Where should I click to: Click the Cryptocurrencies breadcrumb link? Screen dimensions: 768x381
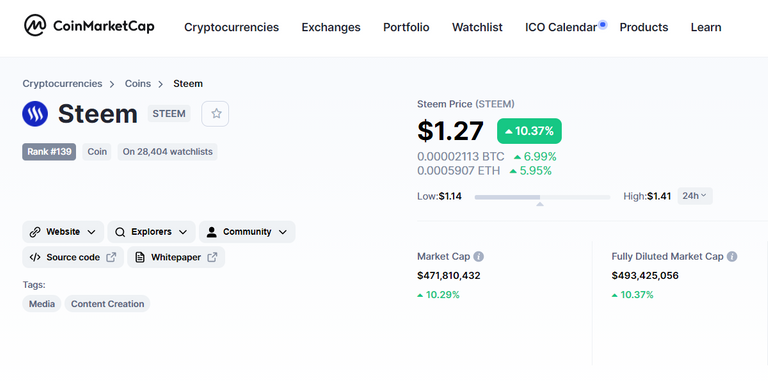[x=62, y=84]
